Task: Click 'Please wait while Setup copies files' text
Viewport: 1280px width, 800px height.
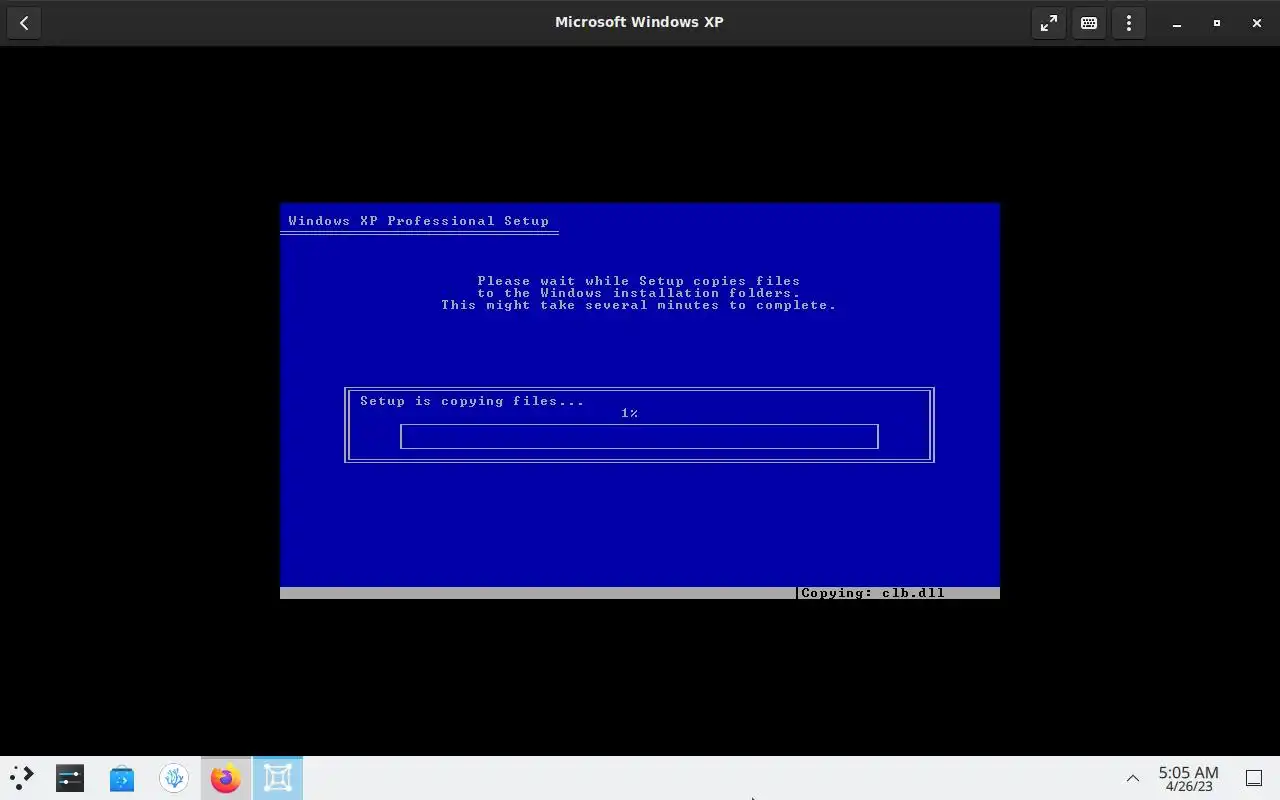Action: 639,281
